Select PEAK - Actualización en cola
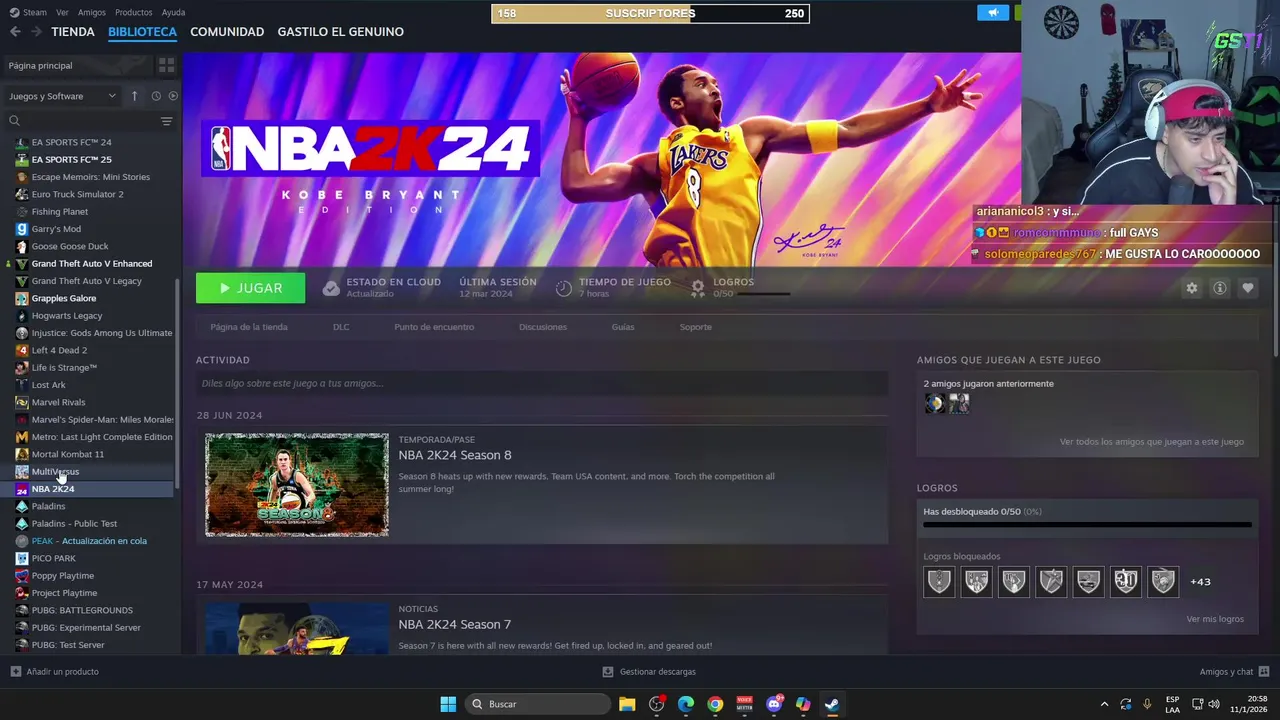The height and width of the screenshot is (720, 1280). [x=88, y=541]
